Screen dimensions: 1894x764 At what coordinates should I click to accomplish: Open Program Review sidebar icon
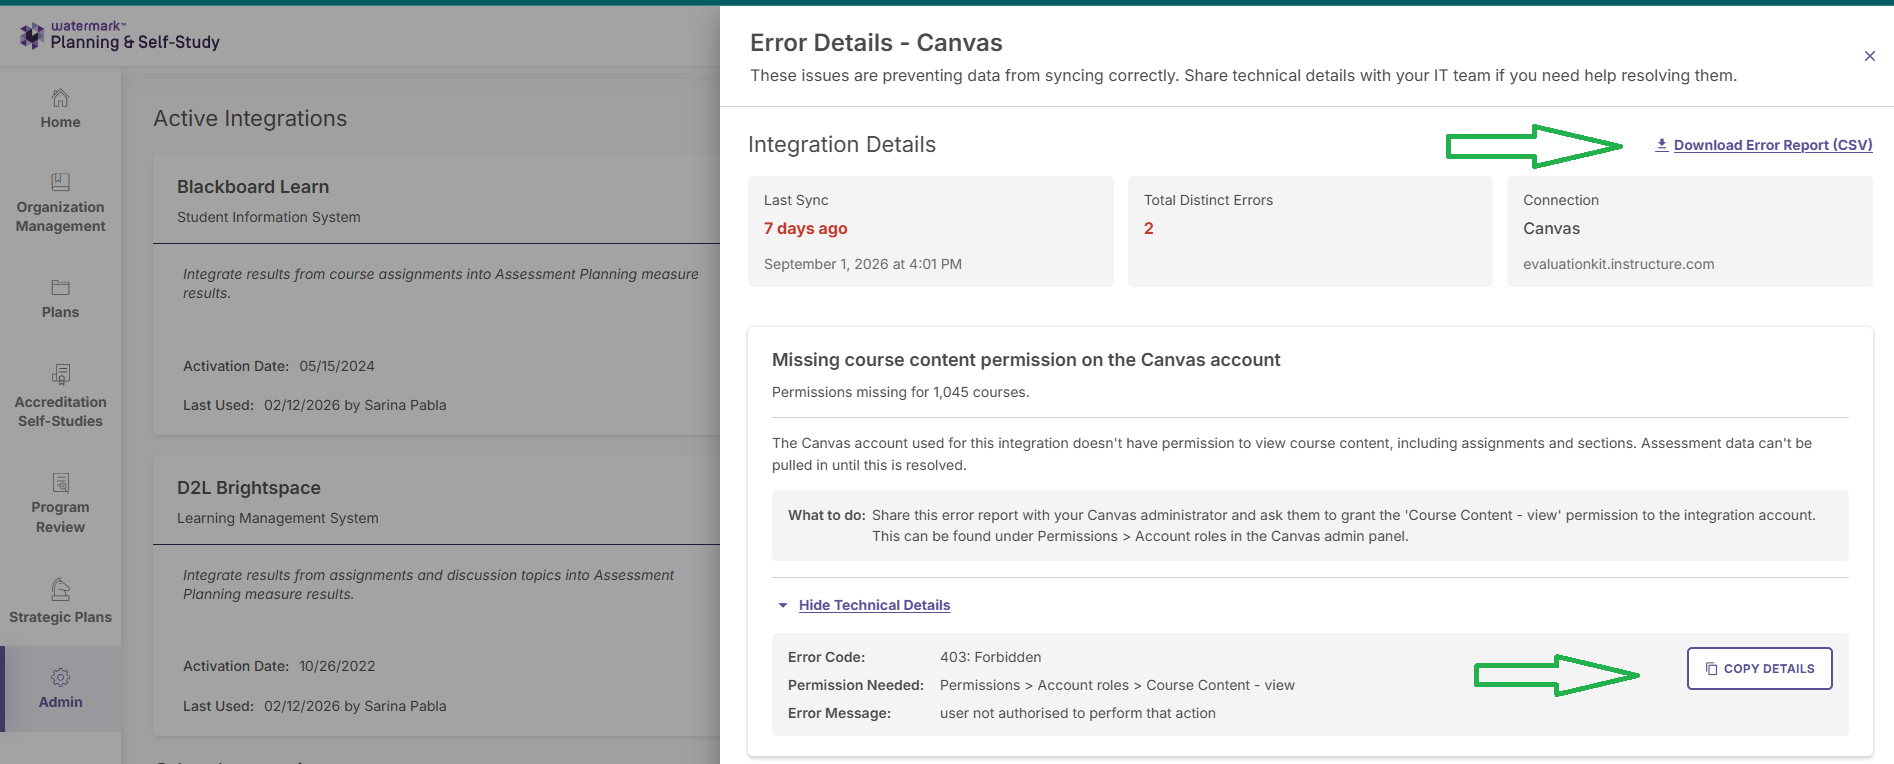61,483
